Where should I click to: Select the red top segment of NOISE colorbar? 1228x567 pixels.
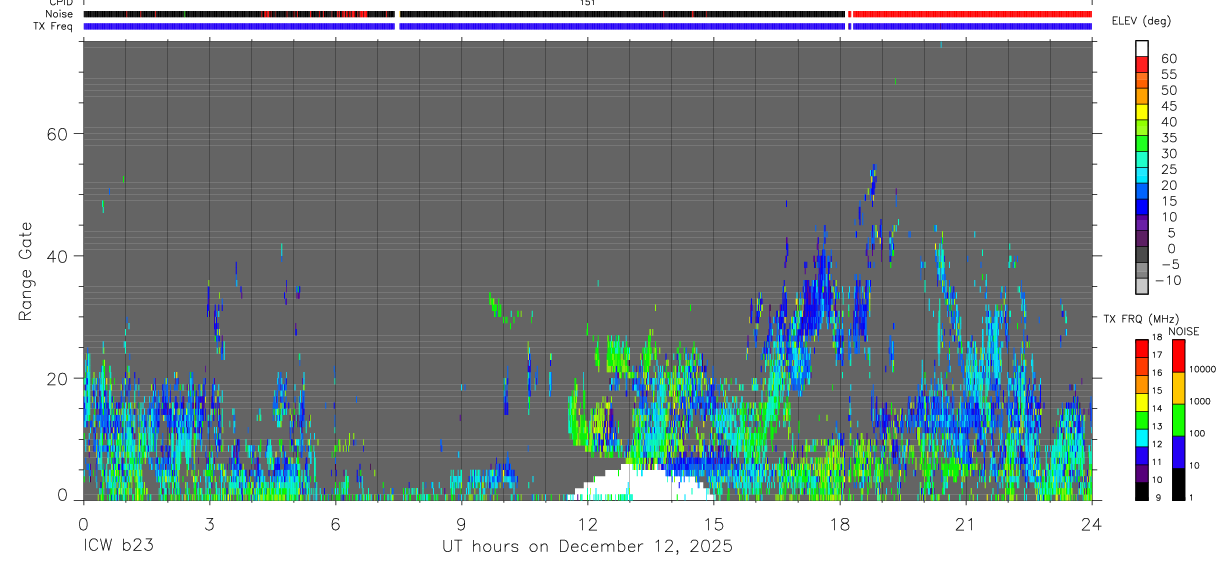(1178, 356)
